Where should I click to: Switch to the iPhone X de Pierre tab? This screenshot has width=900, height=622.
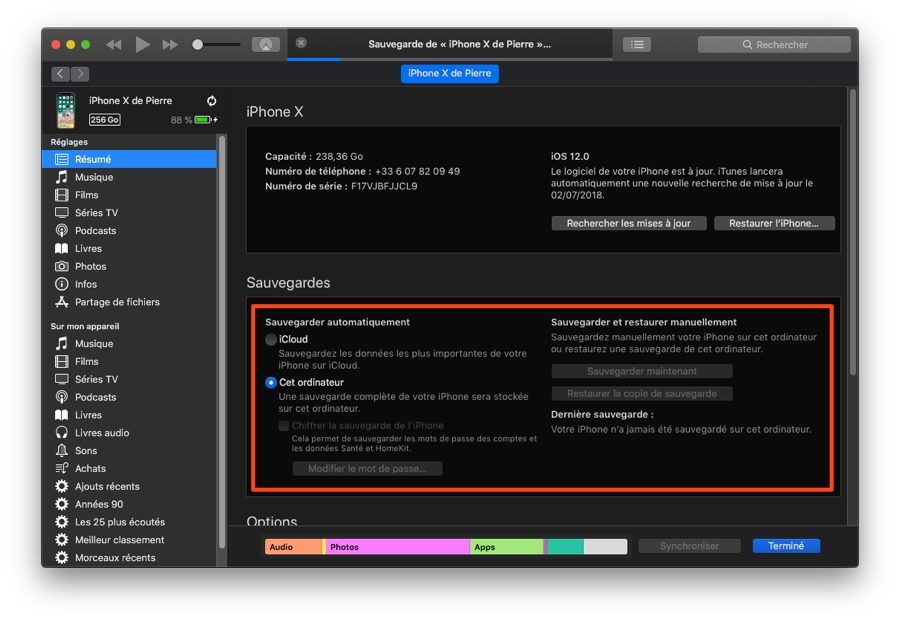pos(450,73)
